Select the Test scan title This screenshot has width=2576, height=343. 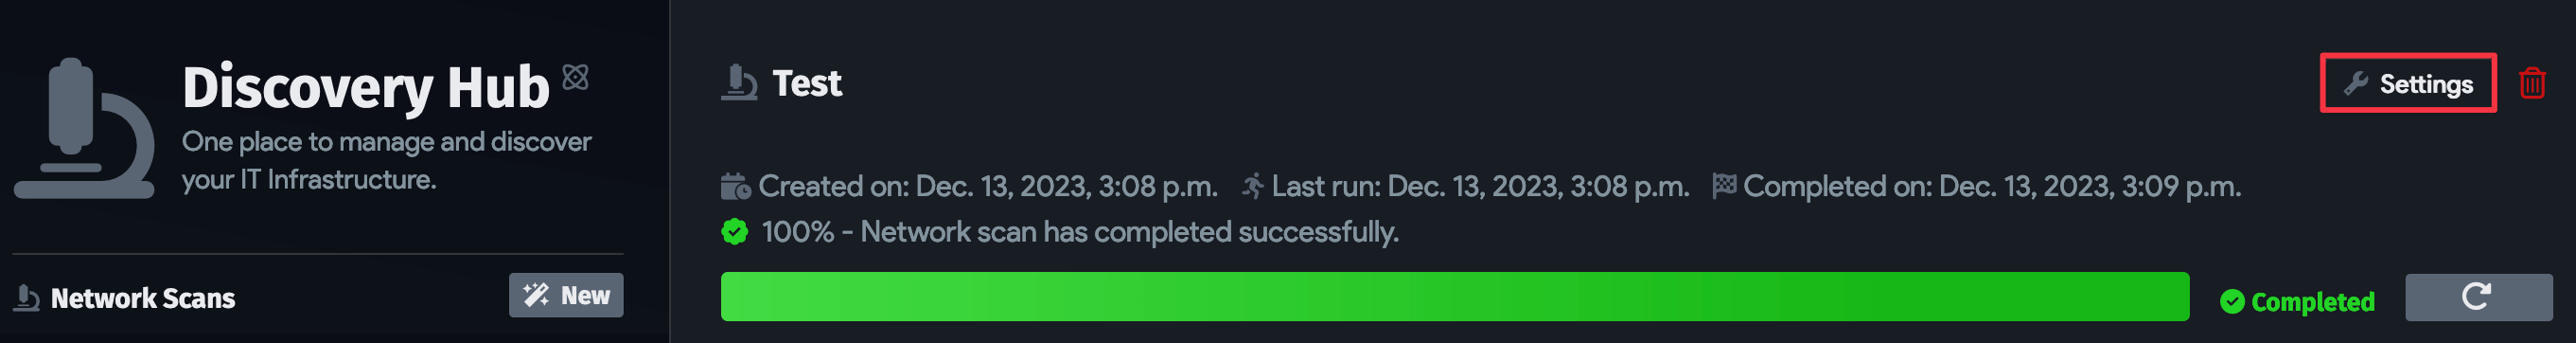tap(807, 83)
